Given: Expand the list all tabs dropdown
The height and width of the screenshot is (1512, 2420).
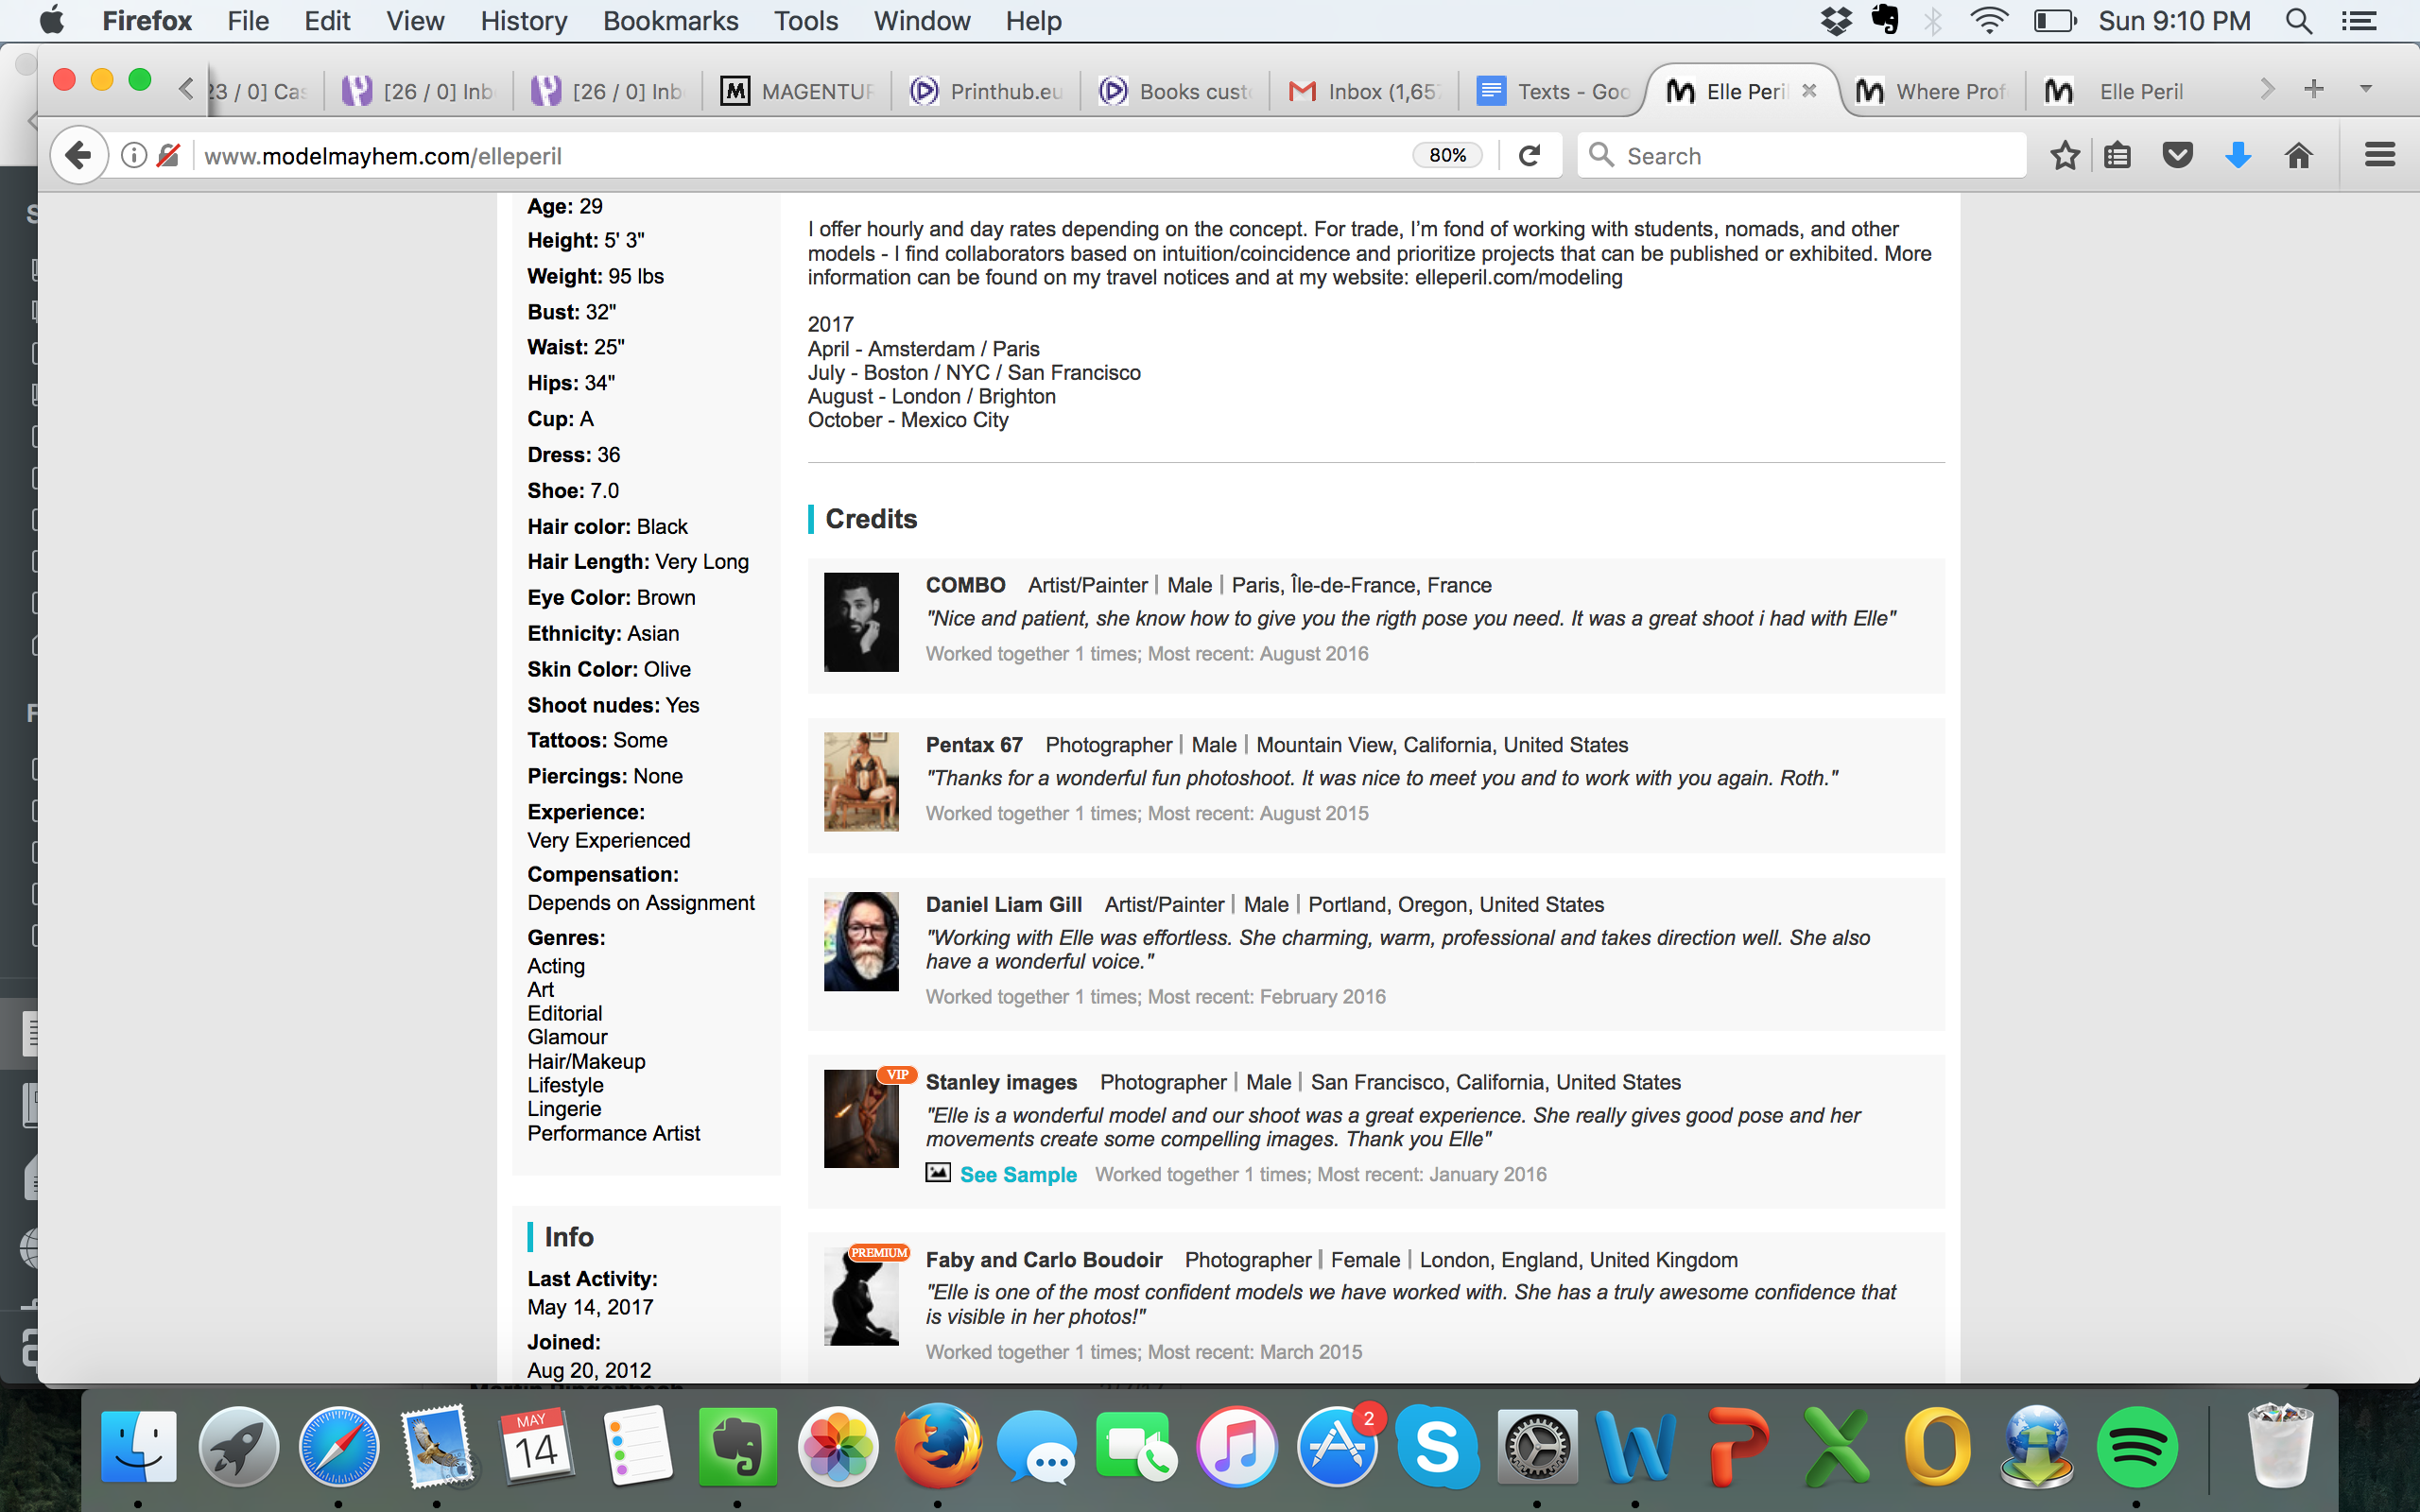Looking at the screenshot, I should (x=2366, y=90).
